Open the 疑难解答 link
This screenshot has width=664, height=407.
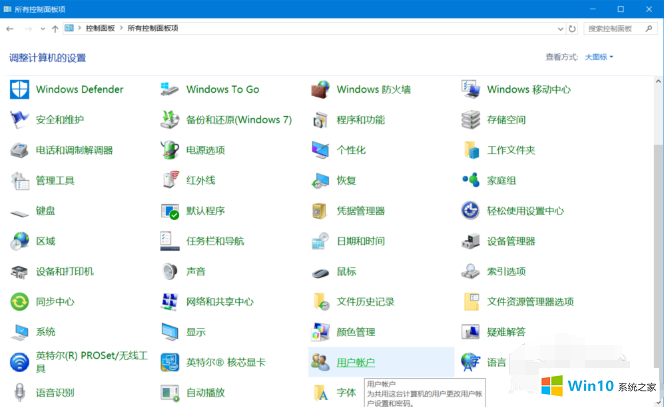(x=506, y=332)
